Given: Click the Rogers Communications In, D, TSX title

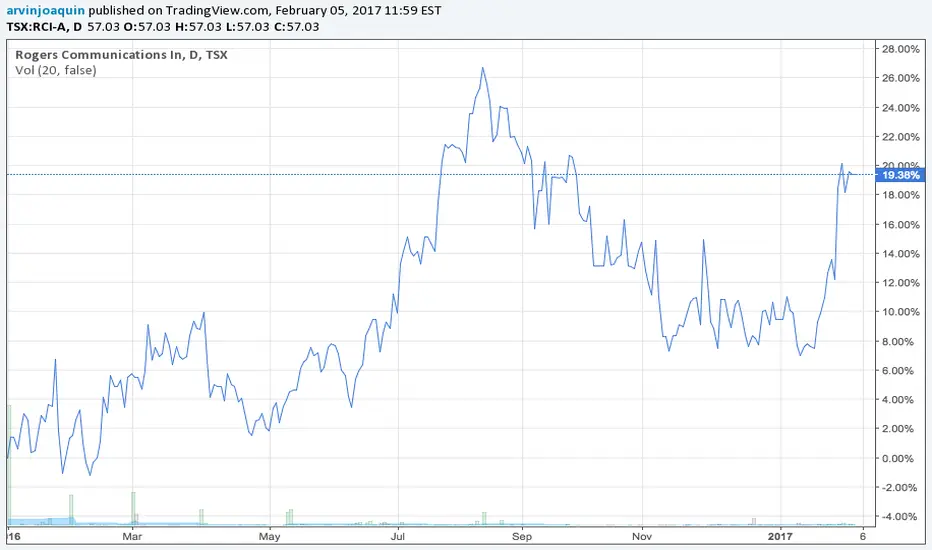Looking at the screenshot, I should (121, 55).
